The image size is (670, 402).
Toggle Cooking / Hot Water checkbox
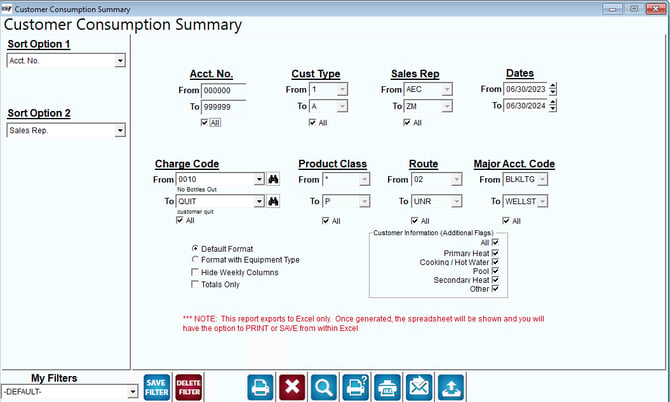[495, 262]
